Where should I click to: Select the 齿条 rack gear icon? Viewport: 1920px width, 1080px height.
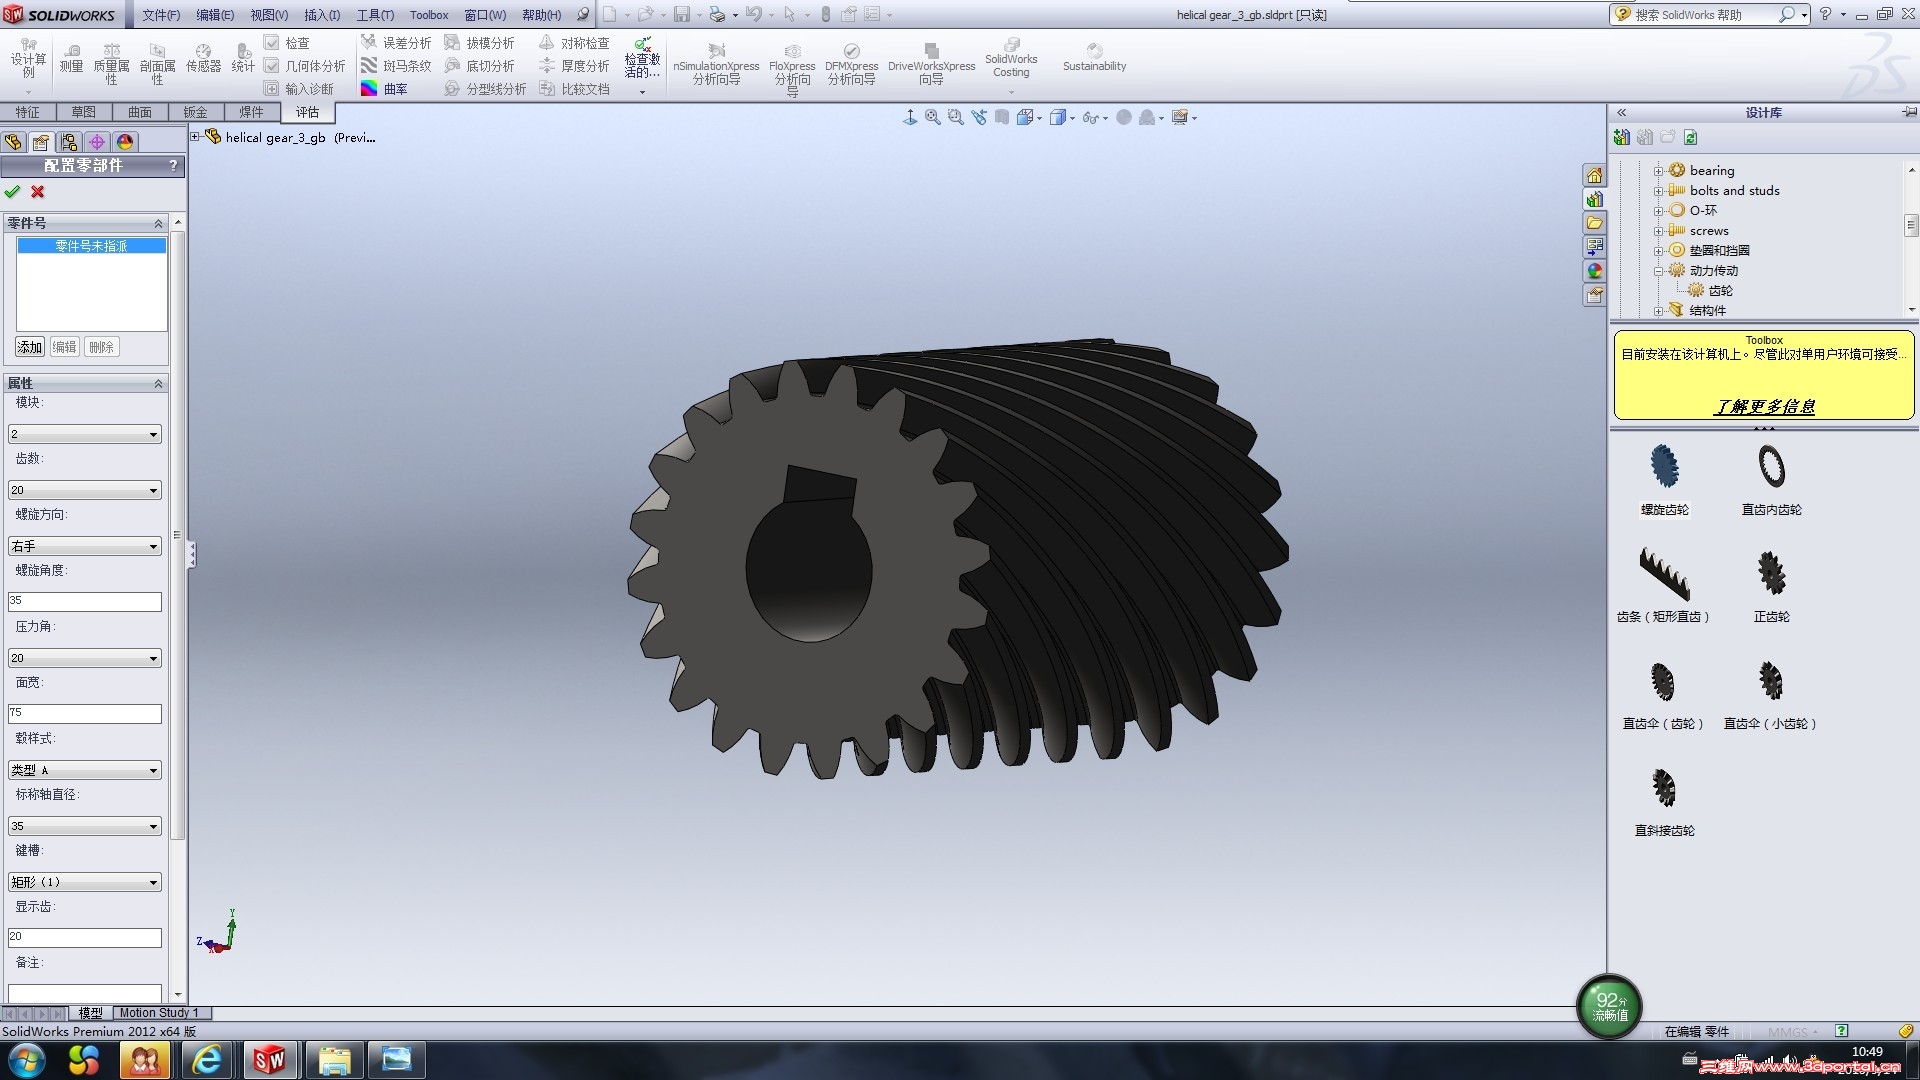pyautogui.click(x=1664, y=573)
